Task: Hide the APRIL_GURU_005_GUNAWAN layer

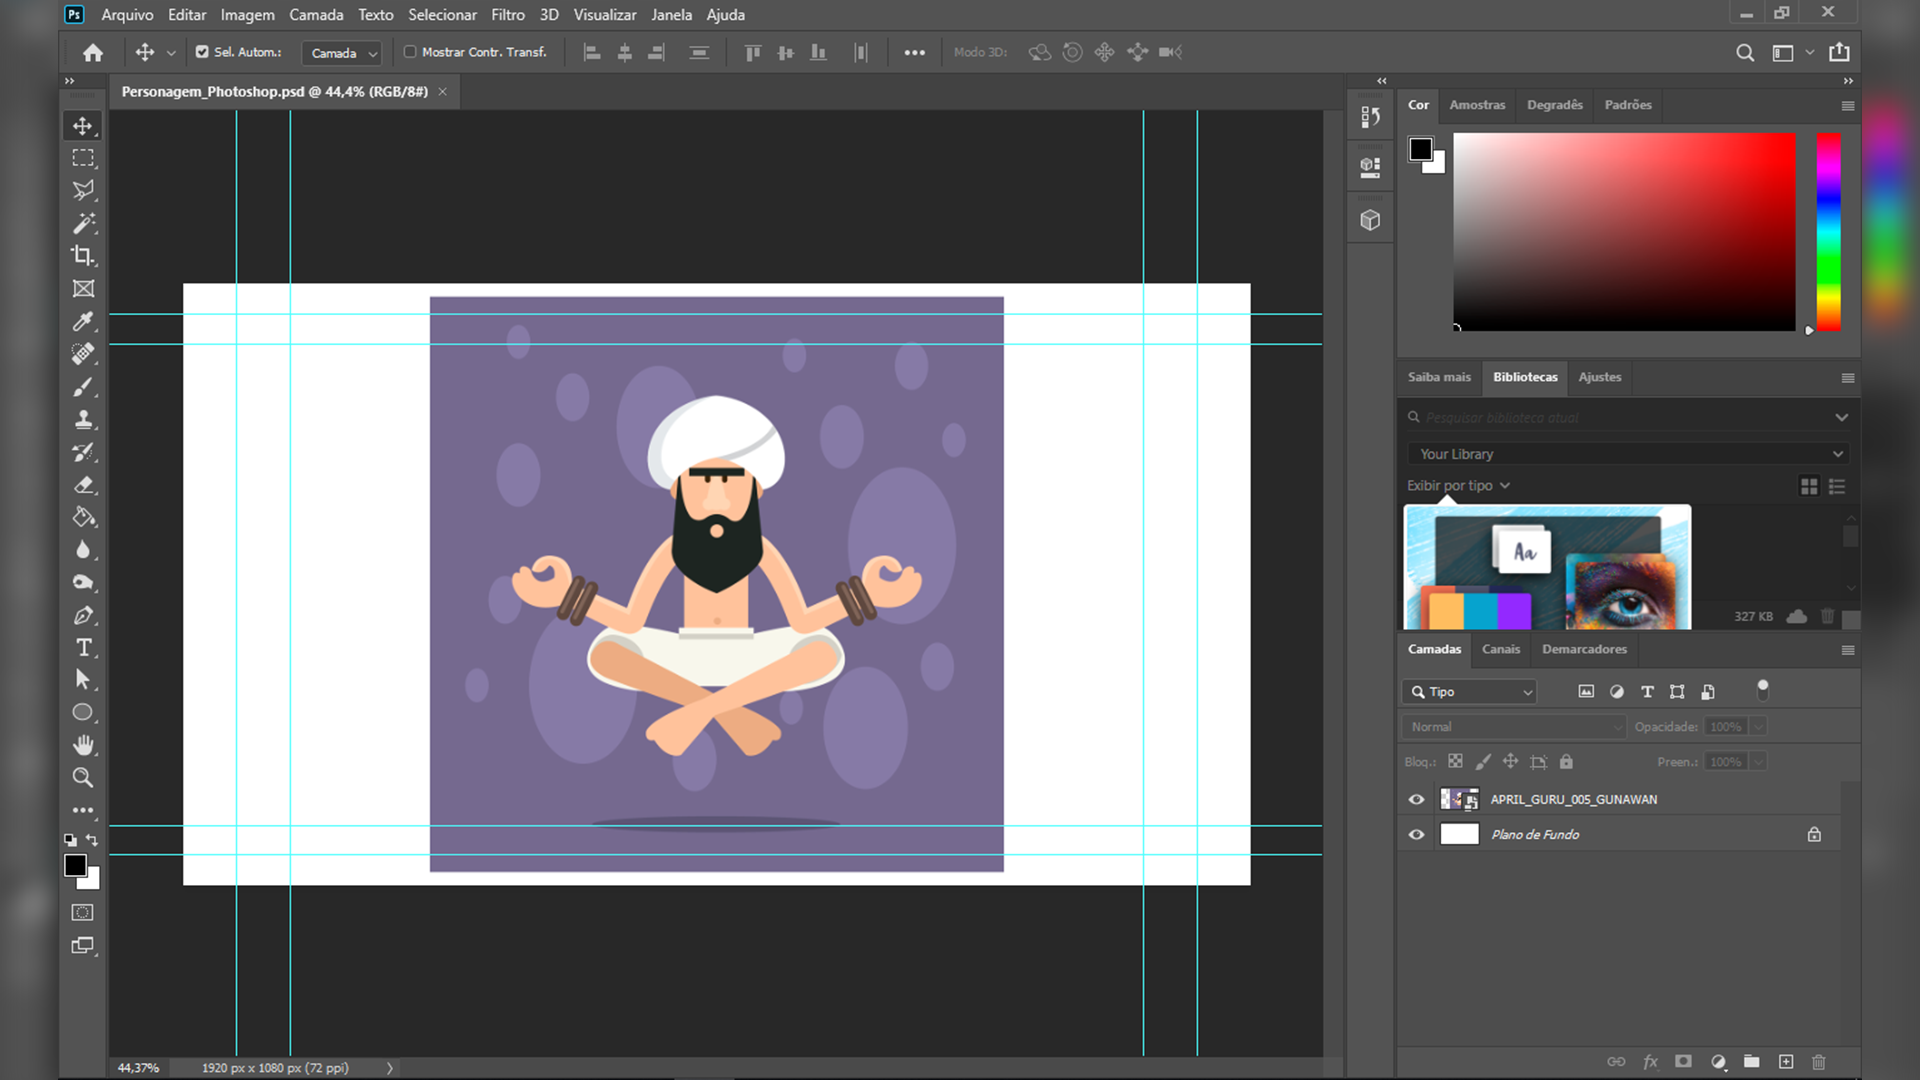Action: tap(1416, 799)
